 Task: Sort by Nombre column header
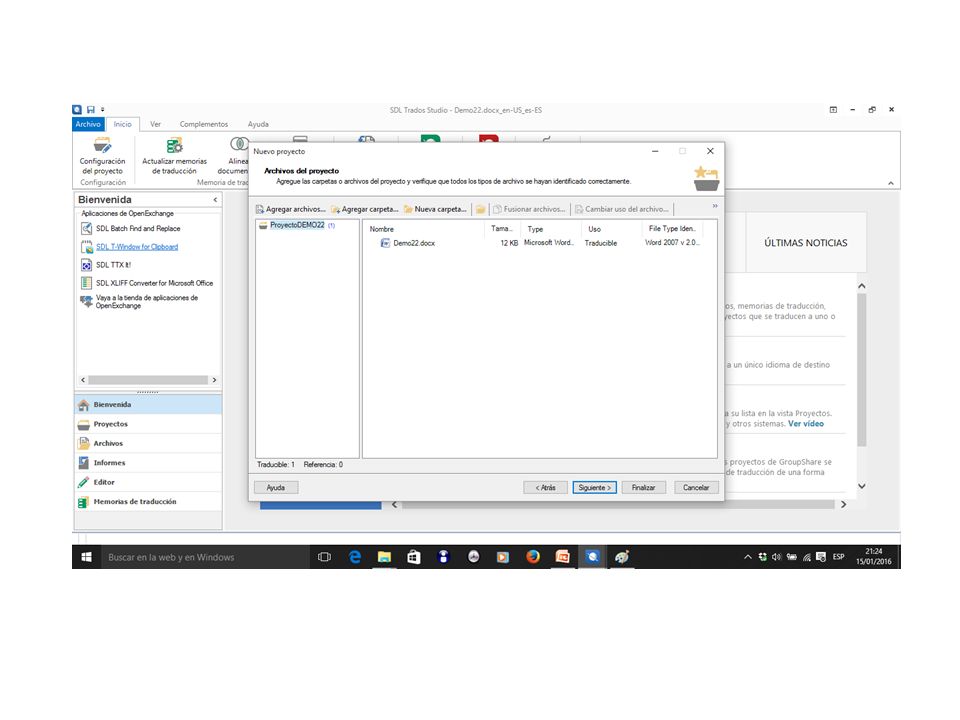click(381, 229)
